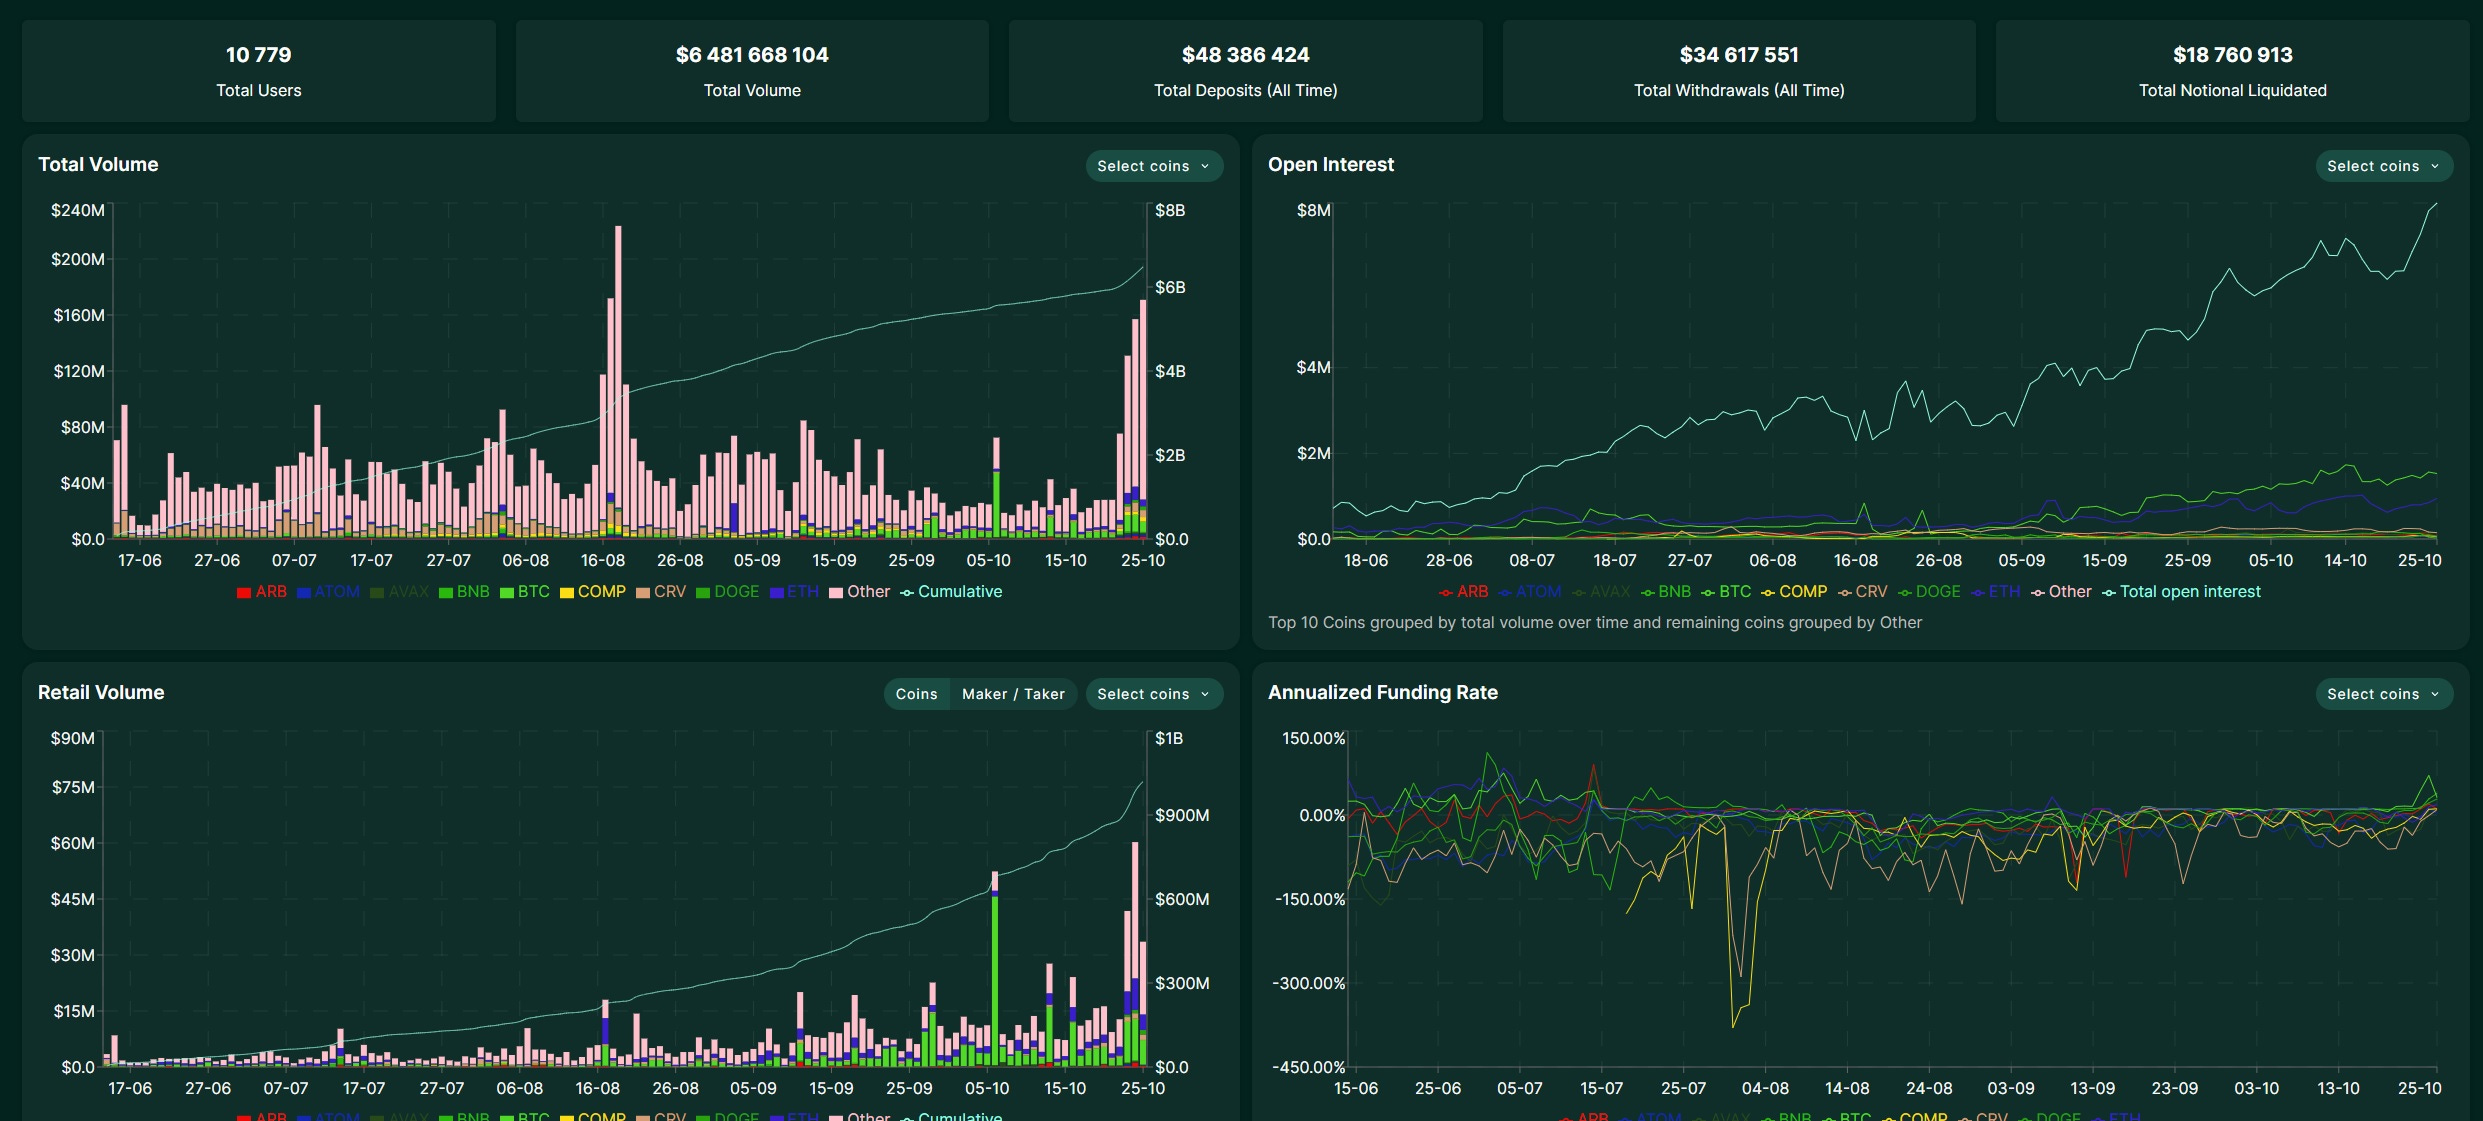
Task: Expand Select coins in Annualized Funding Rate
Action: point(2384,694)
